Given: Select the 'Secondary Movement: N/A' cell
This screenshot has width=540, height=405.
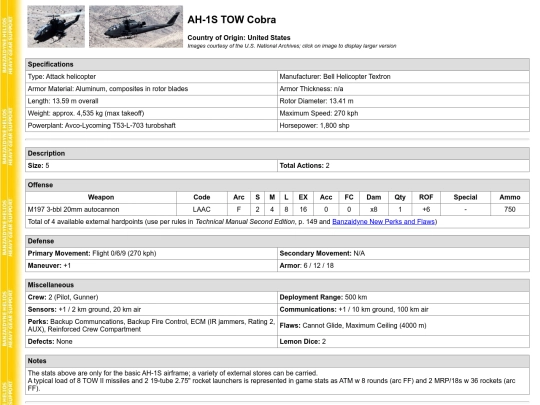Looking at the screenshot, I should pyautogui.click(x=403, y=253).
